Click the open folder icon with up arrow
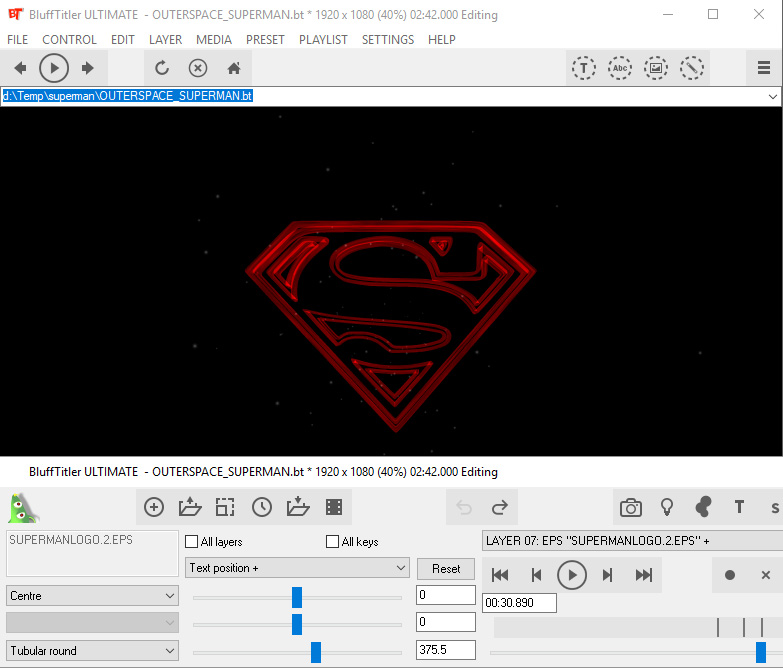Image resolution: width=783 pixels, height=668 pixels. tap(190, 507)
